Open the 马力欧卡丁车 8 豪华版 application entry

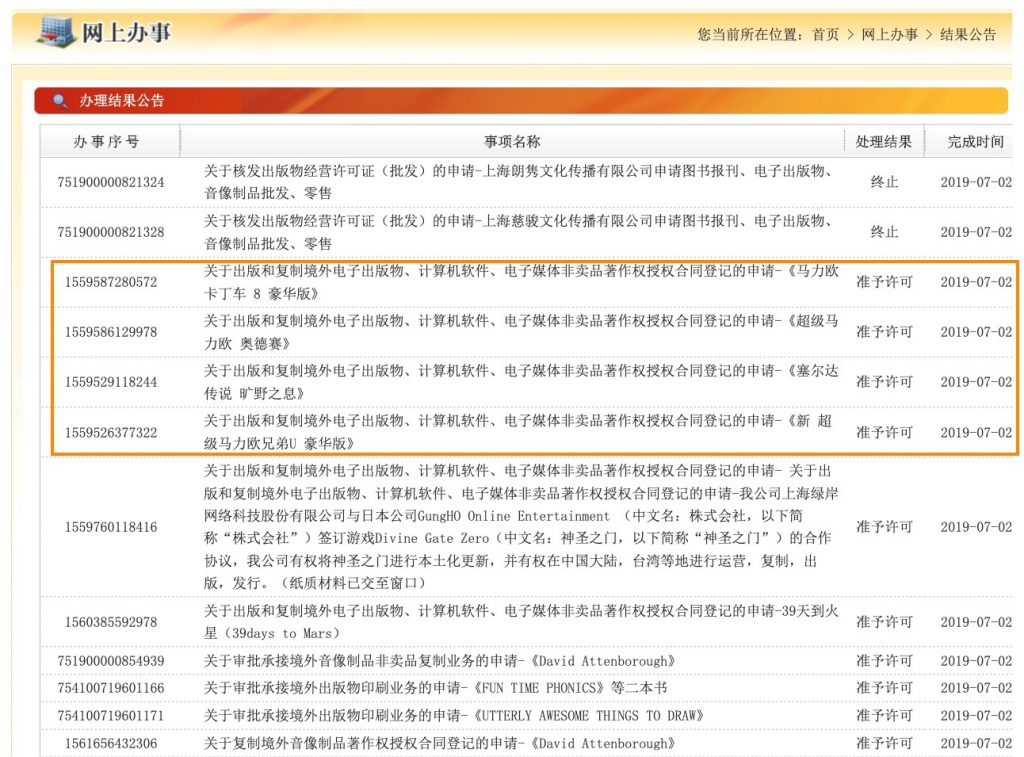click(521, 282)
